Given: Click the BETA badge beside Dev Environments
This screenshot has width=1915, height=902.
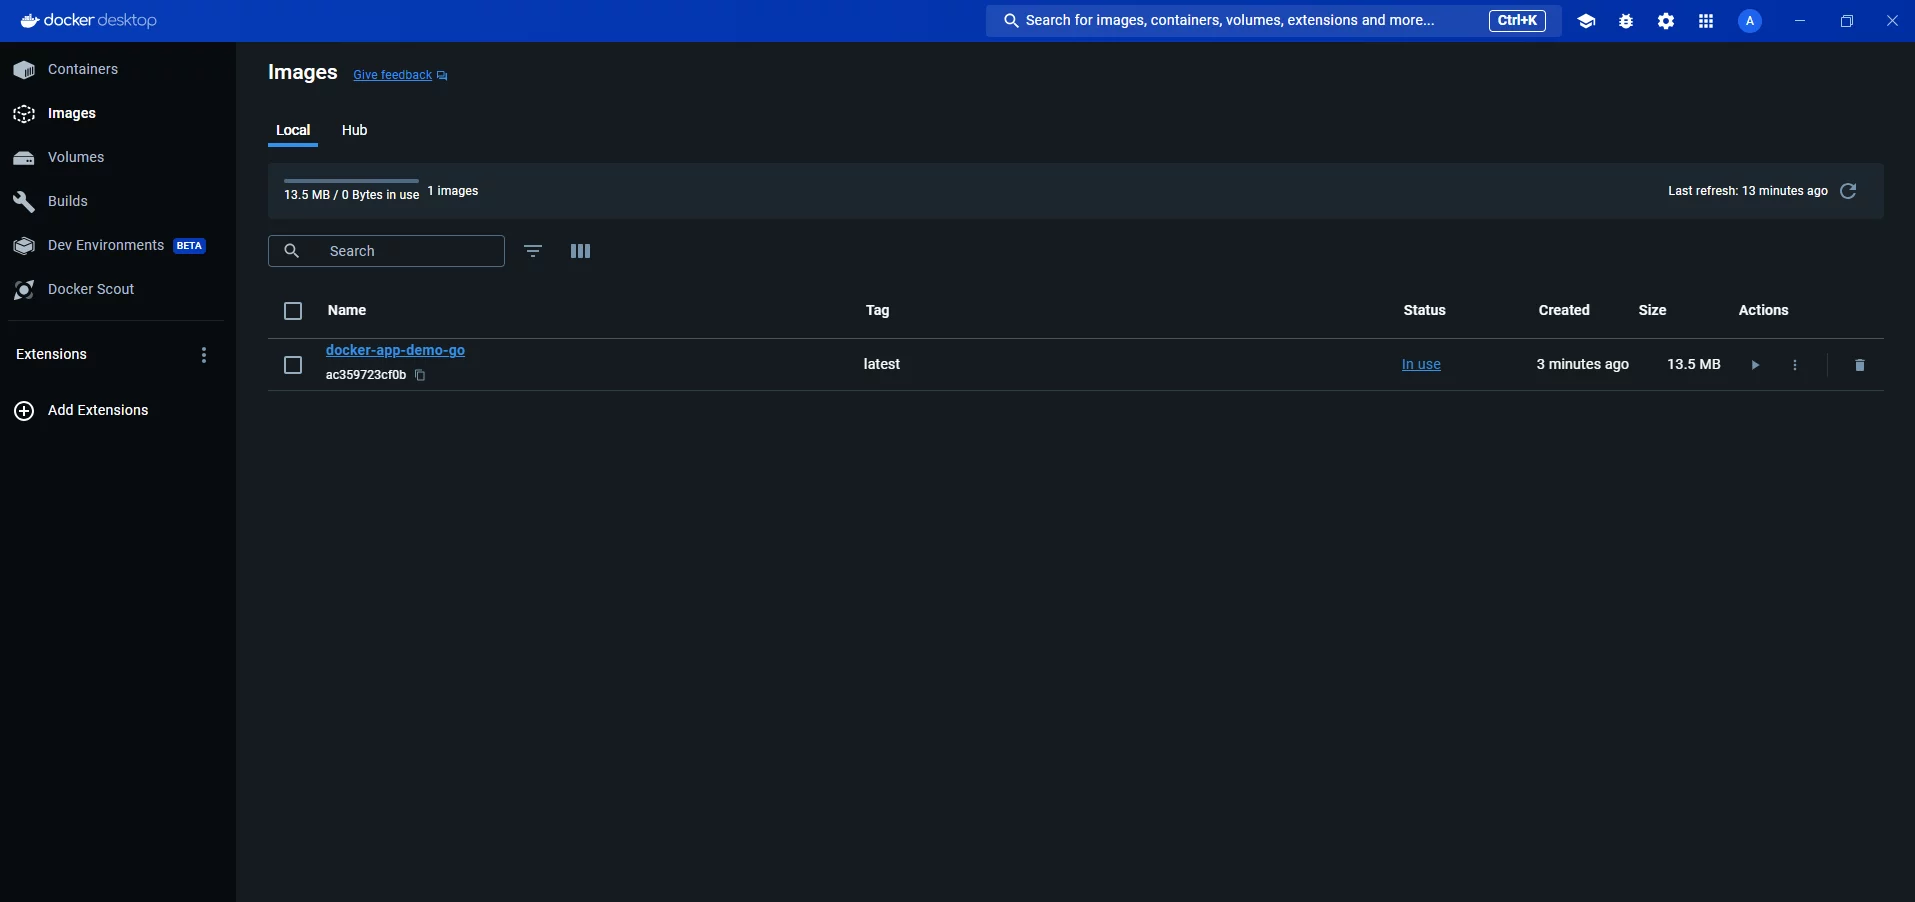Looking at the screenshot, I should click(x=189, y=246).
